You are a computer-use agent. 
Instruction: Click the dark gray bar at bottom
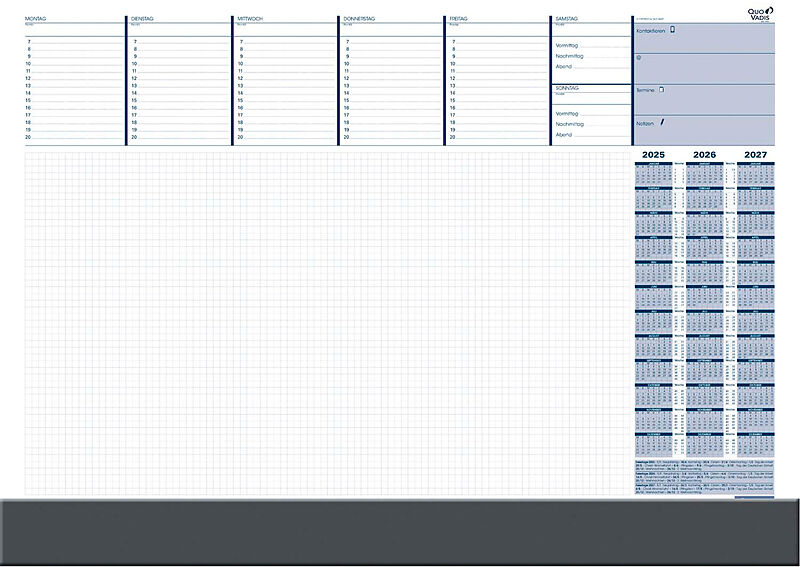(x=400, y=530)
